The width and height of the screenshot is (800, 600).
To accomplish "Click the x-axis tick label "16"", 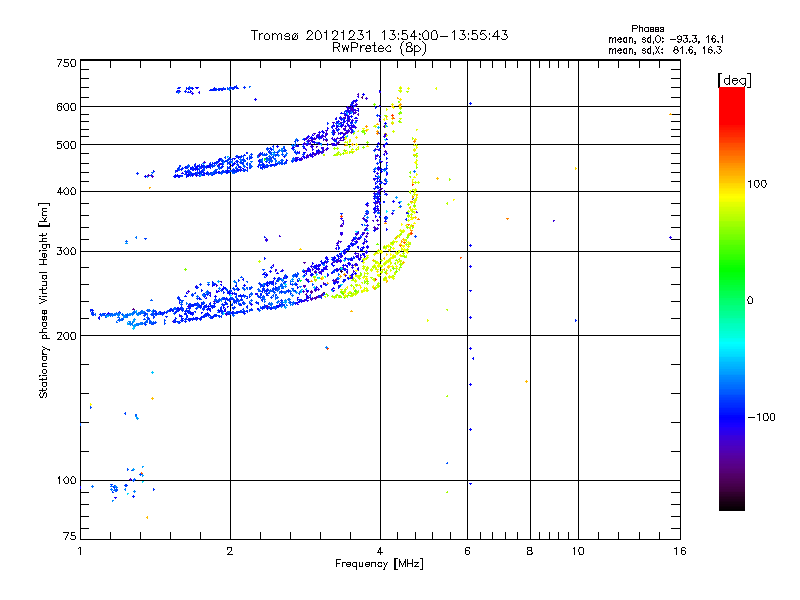I will (x=680, y=551).
